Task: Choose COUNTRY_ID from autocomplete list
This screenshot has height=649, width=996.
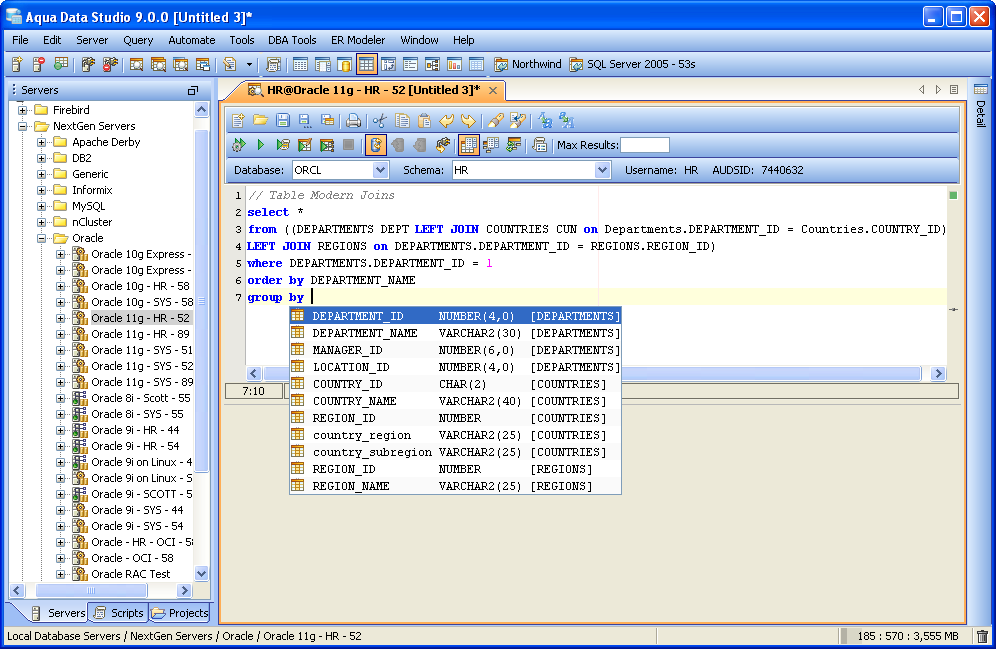Action: tap(455, 384)
